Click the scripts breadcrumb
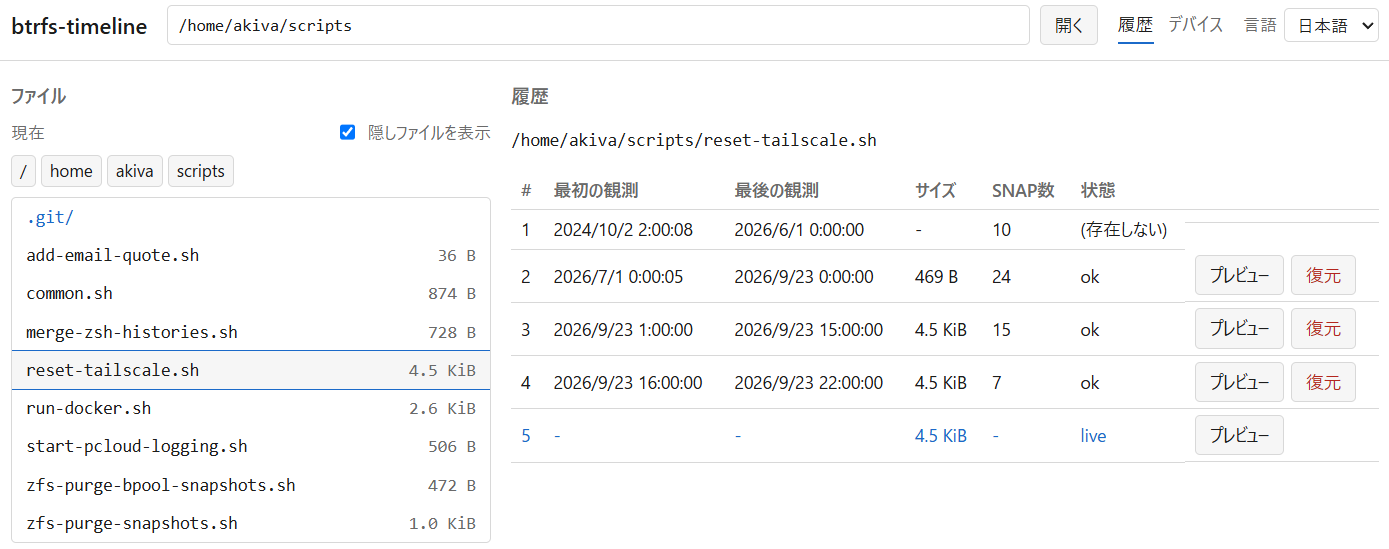The image size is (1389, 549). coord(201,171)
